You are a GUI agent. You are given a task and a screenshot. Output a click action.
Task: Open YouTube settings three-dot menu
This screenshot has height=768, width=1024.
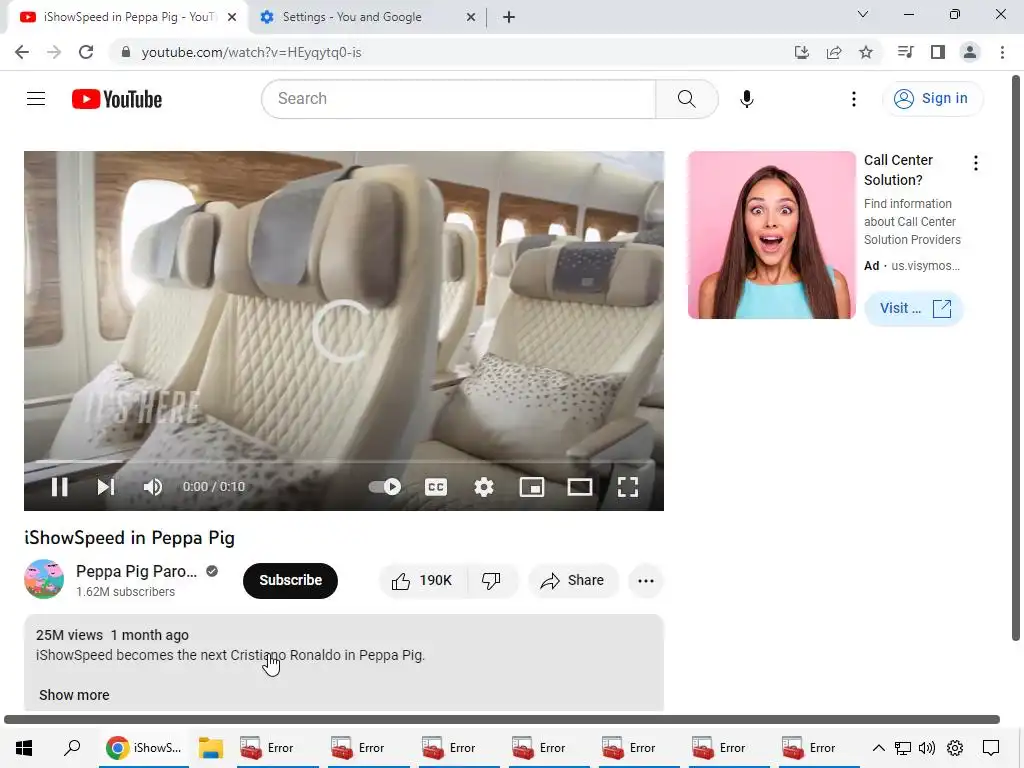pos(854,99)
